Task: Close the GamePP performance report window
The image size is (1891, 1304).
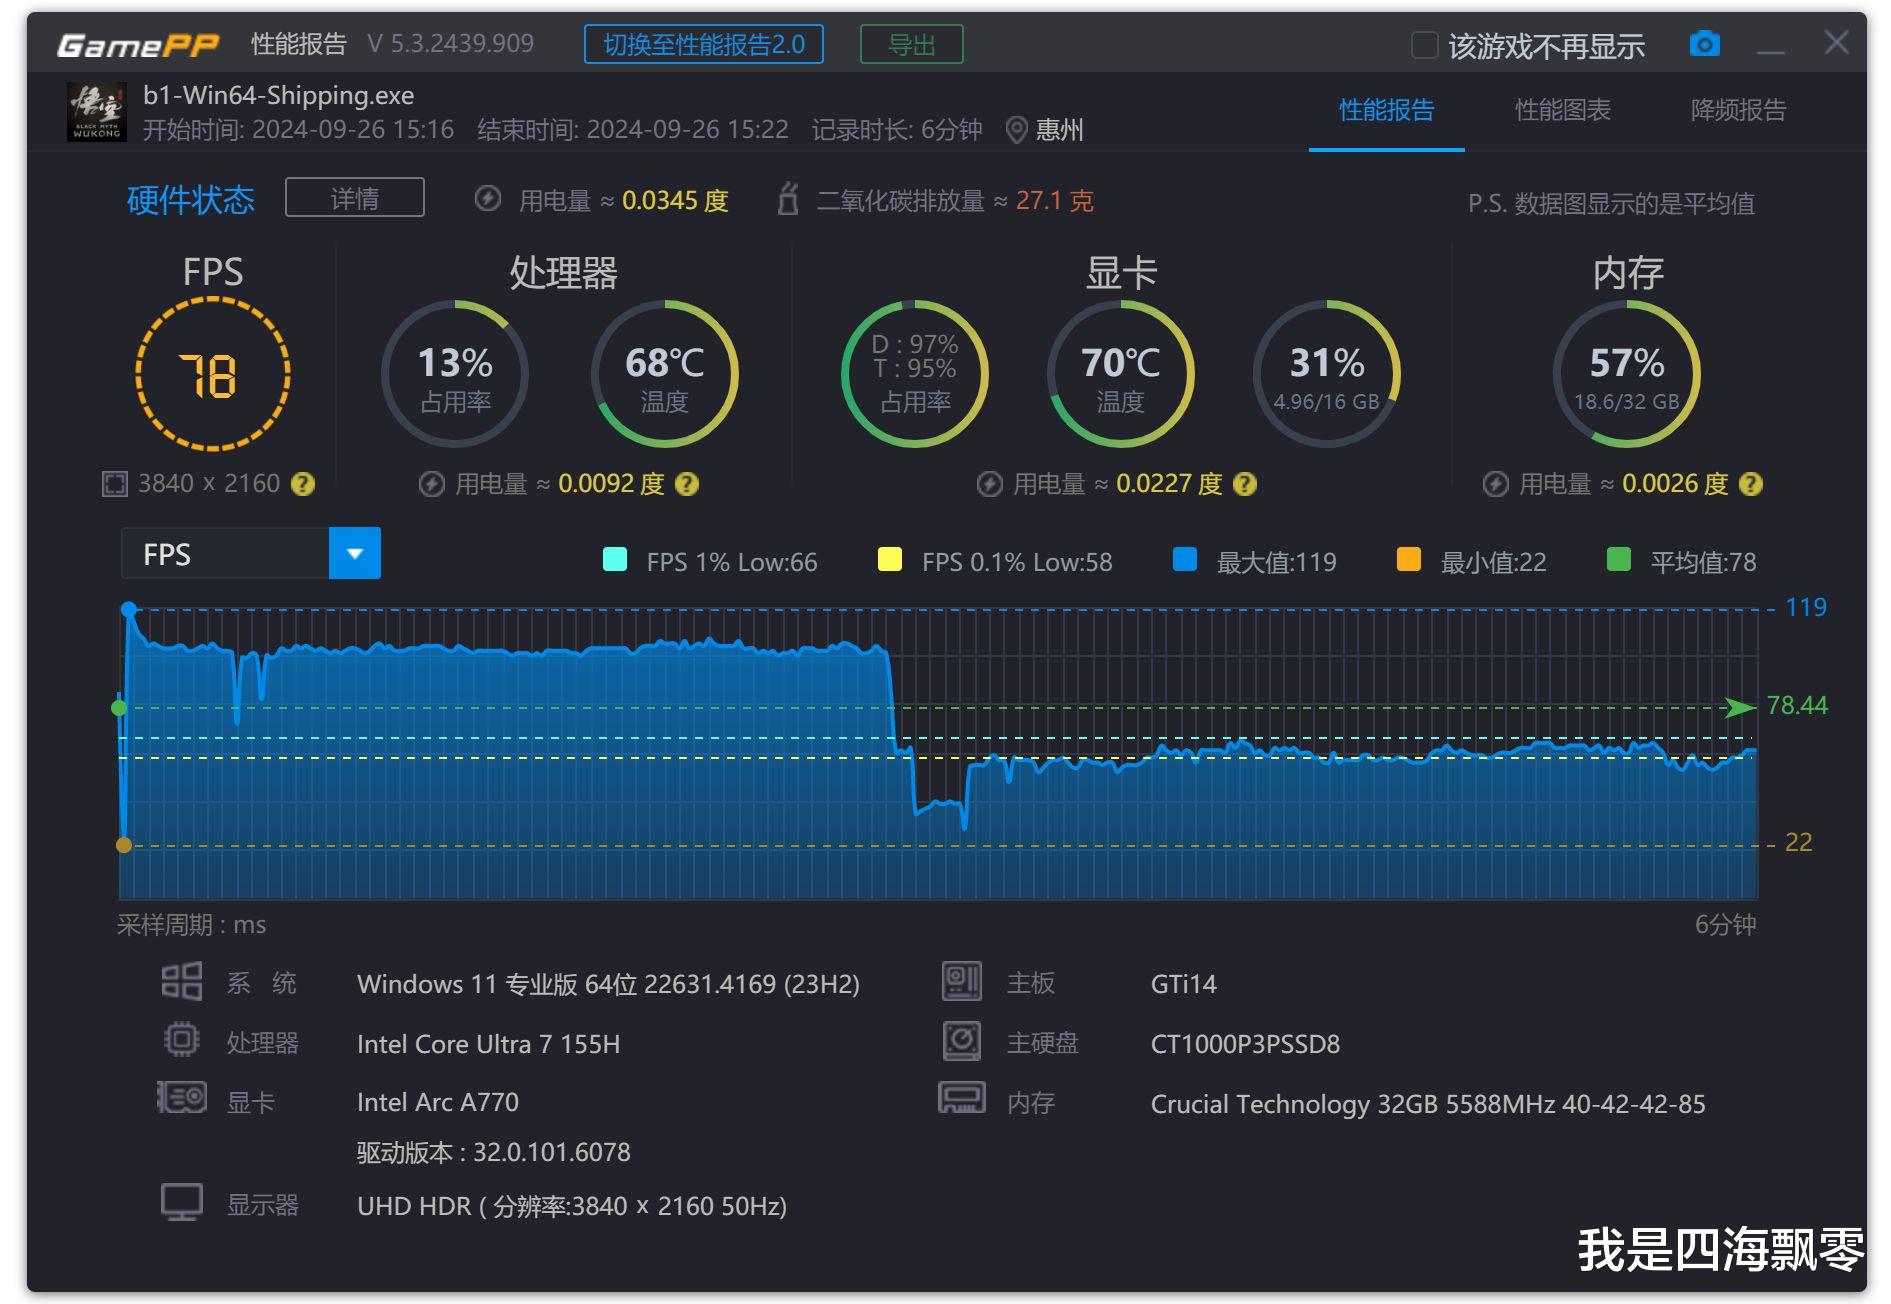Action: (1837, 42)
